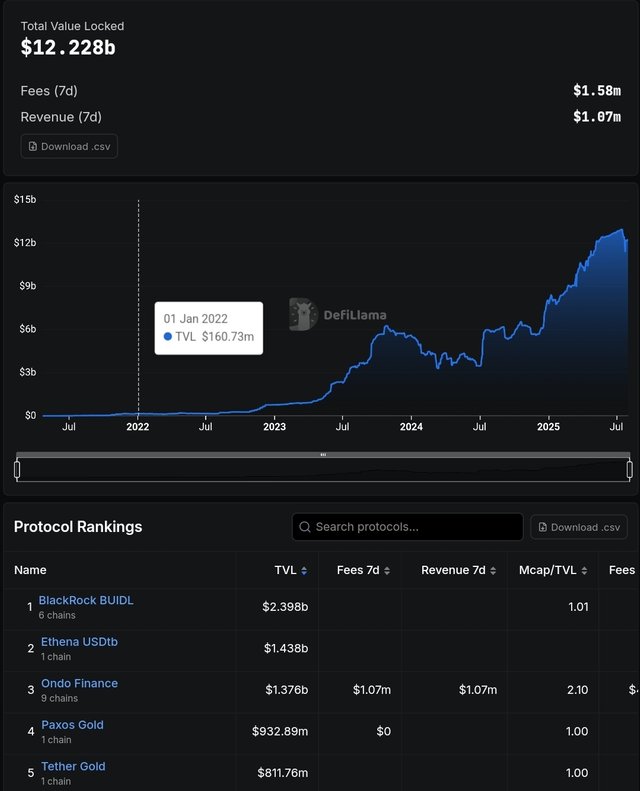Click BlackRock BUIDL's 1.01 Mcap/TVL value
Image resolution: width=640 pixels, height=791 pixels.
click(x=578, y=606)
